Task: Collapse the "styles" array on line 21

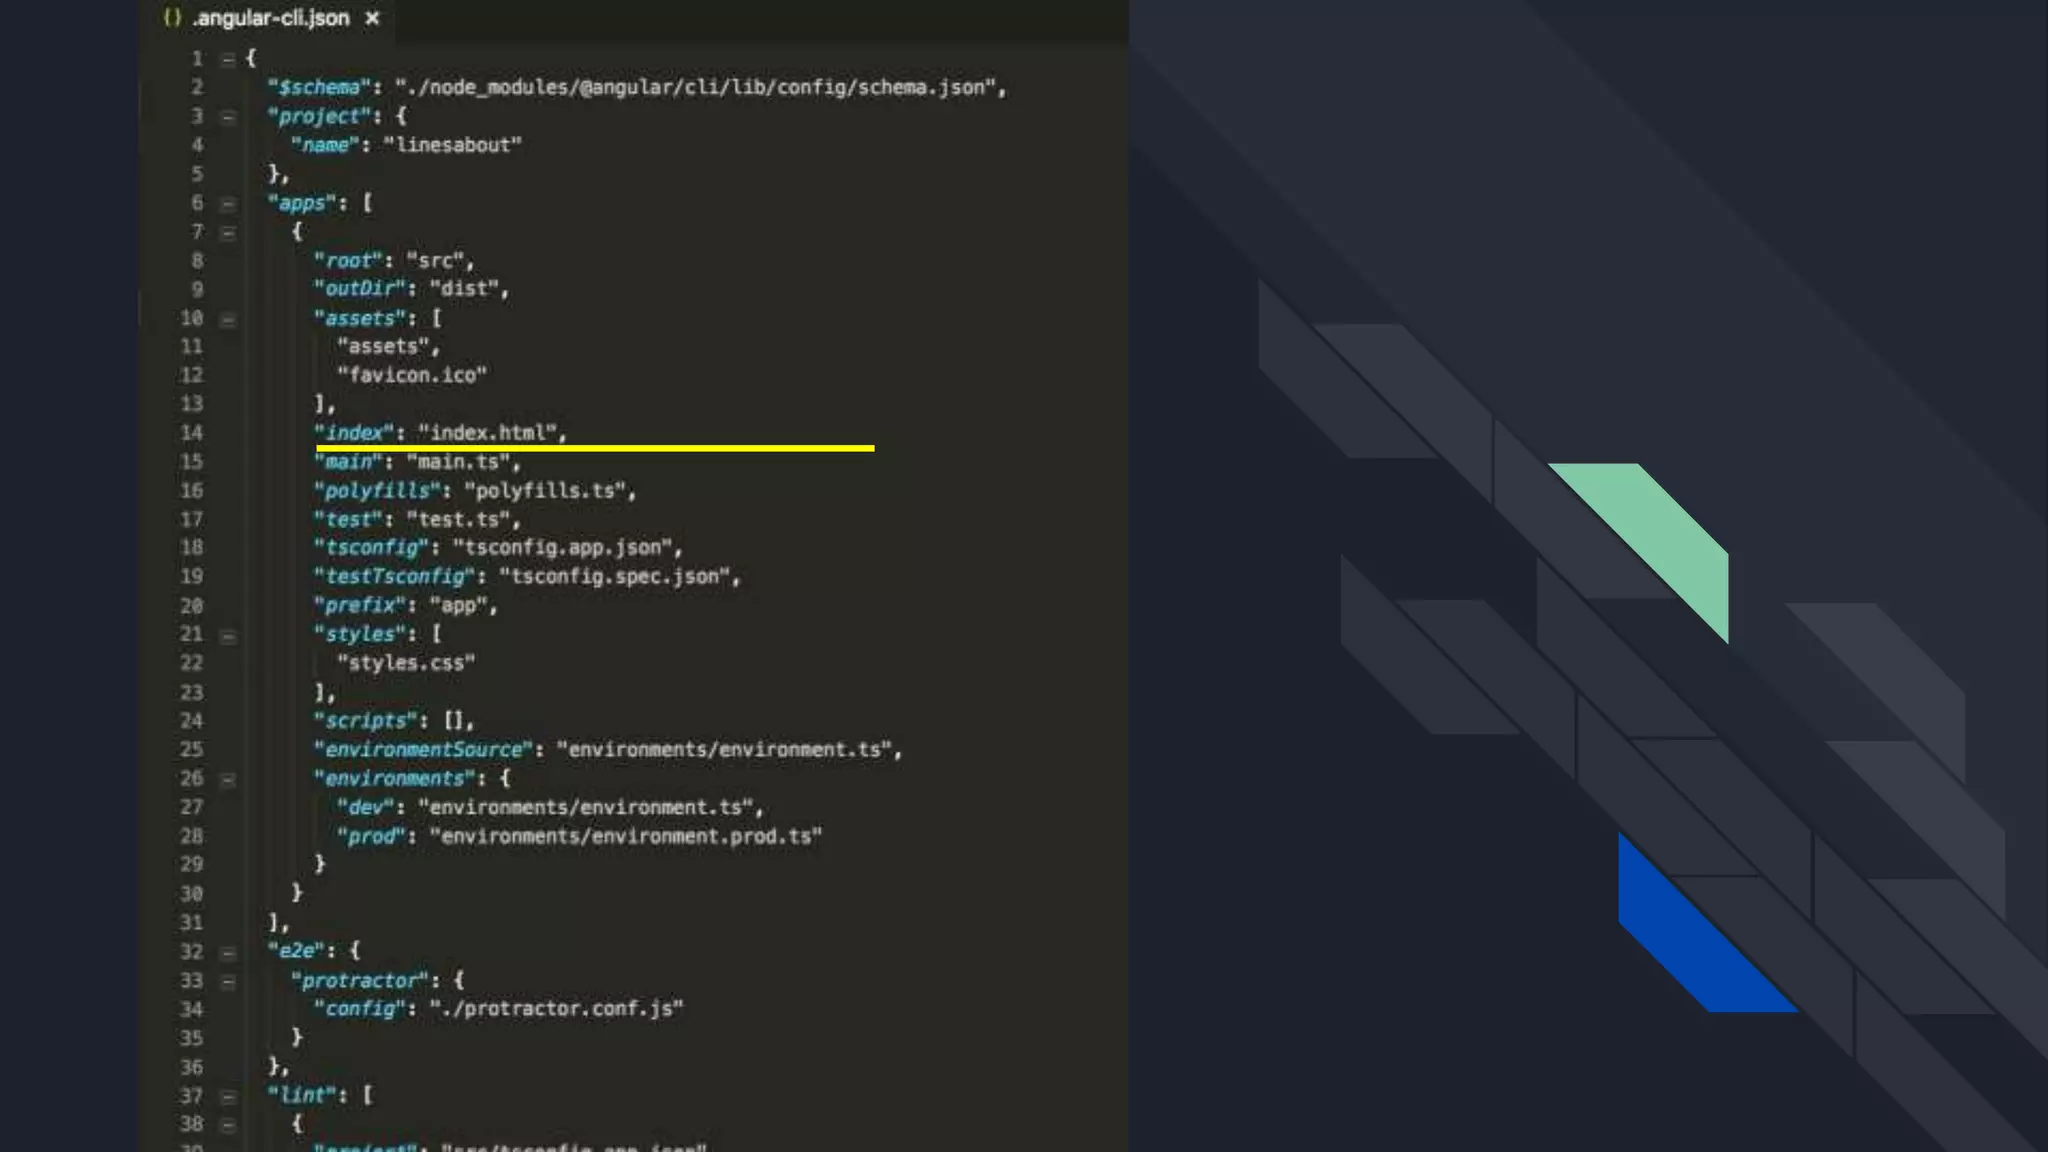Action: point(228,635)
